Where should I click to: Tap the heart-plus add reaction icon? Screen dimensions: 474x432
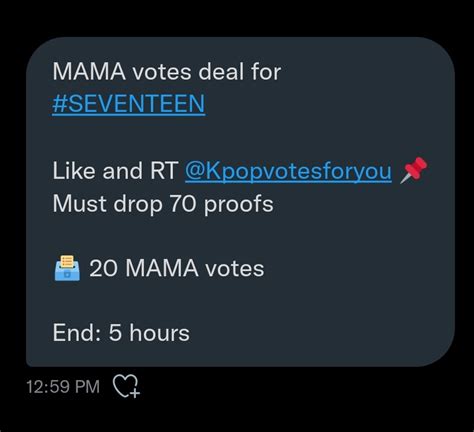coord(127,386)
